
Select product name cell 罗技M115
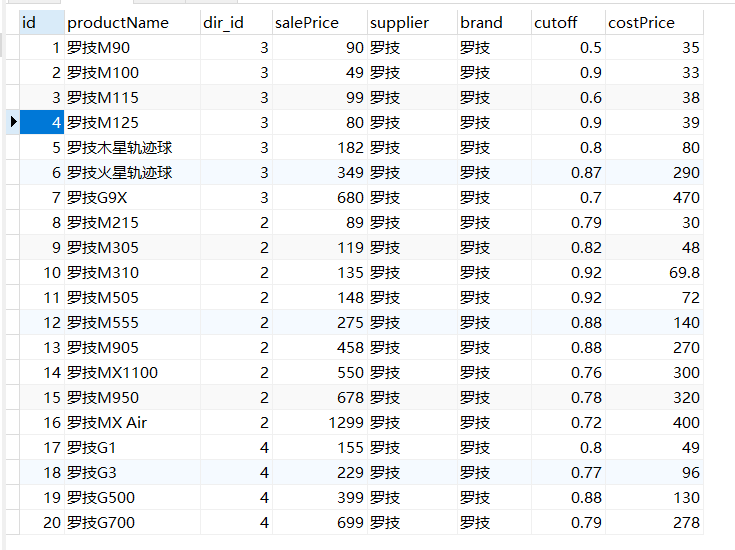click(x=132, y=98)
